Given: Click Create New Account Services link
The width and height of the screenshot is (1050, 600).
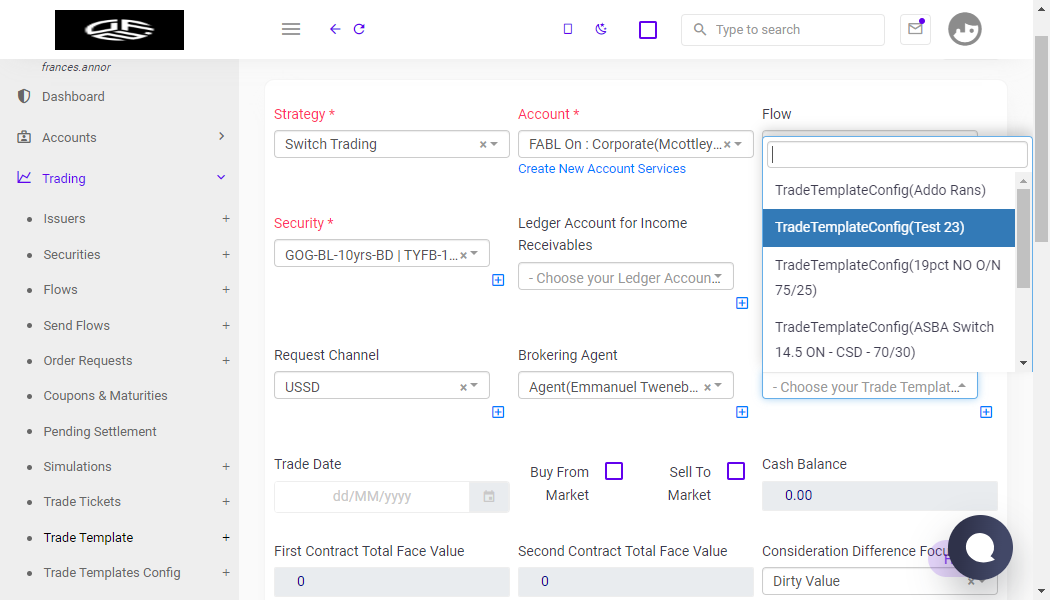Looking at the screenshot, I should click(602, 169).
